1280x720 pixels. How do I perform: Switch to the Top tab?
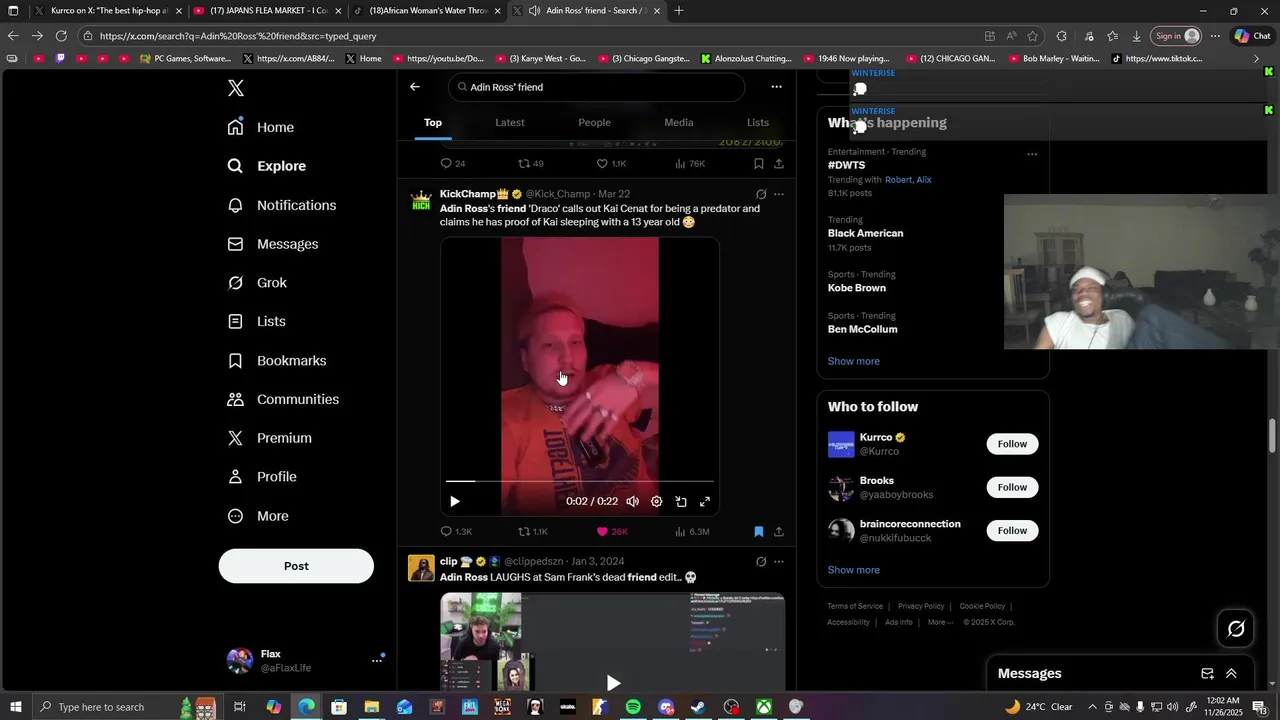pyautogui.click(x=433, y=123)
